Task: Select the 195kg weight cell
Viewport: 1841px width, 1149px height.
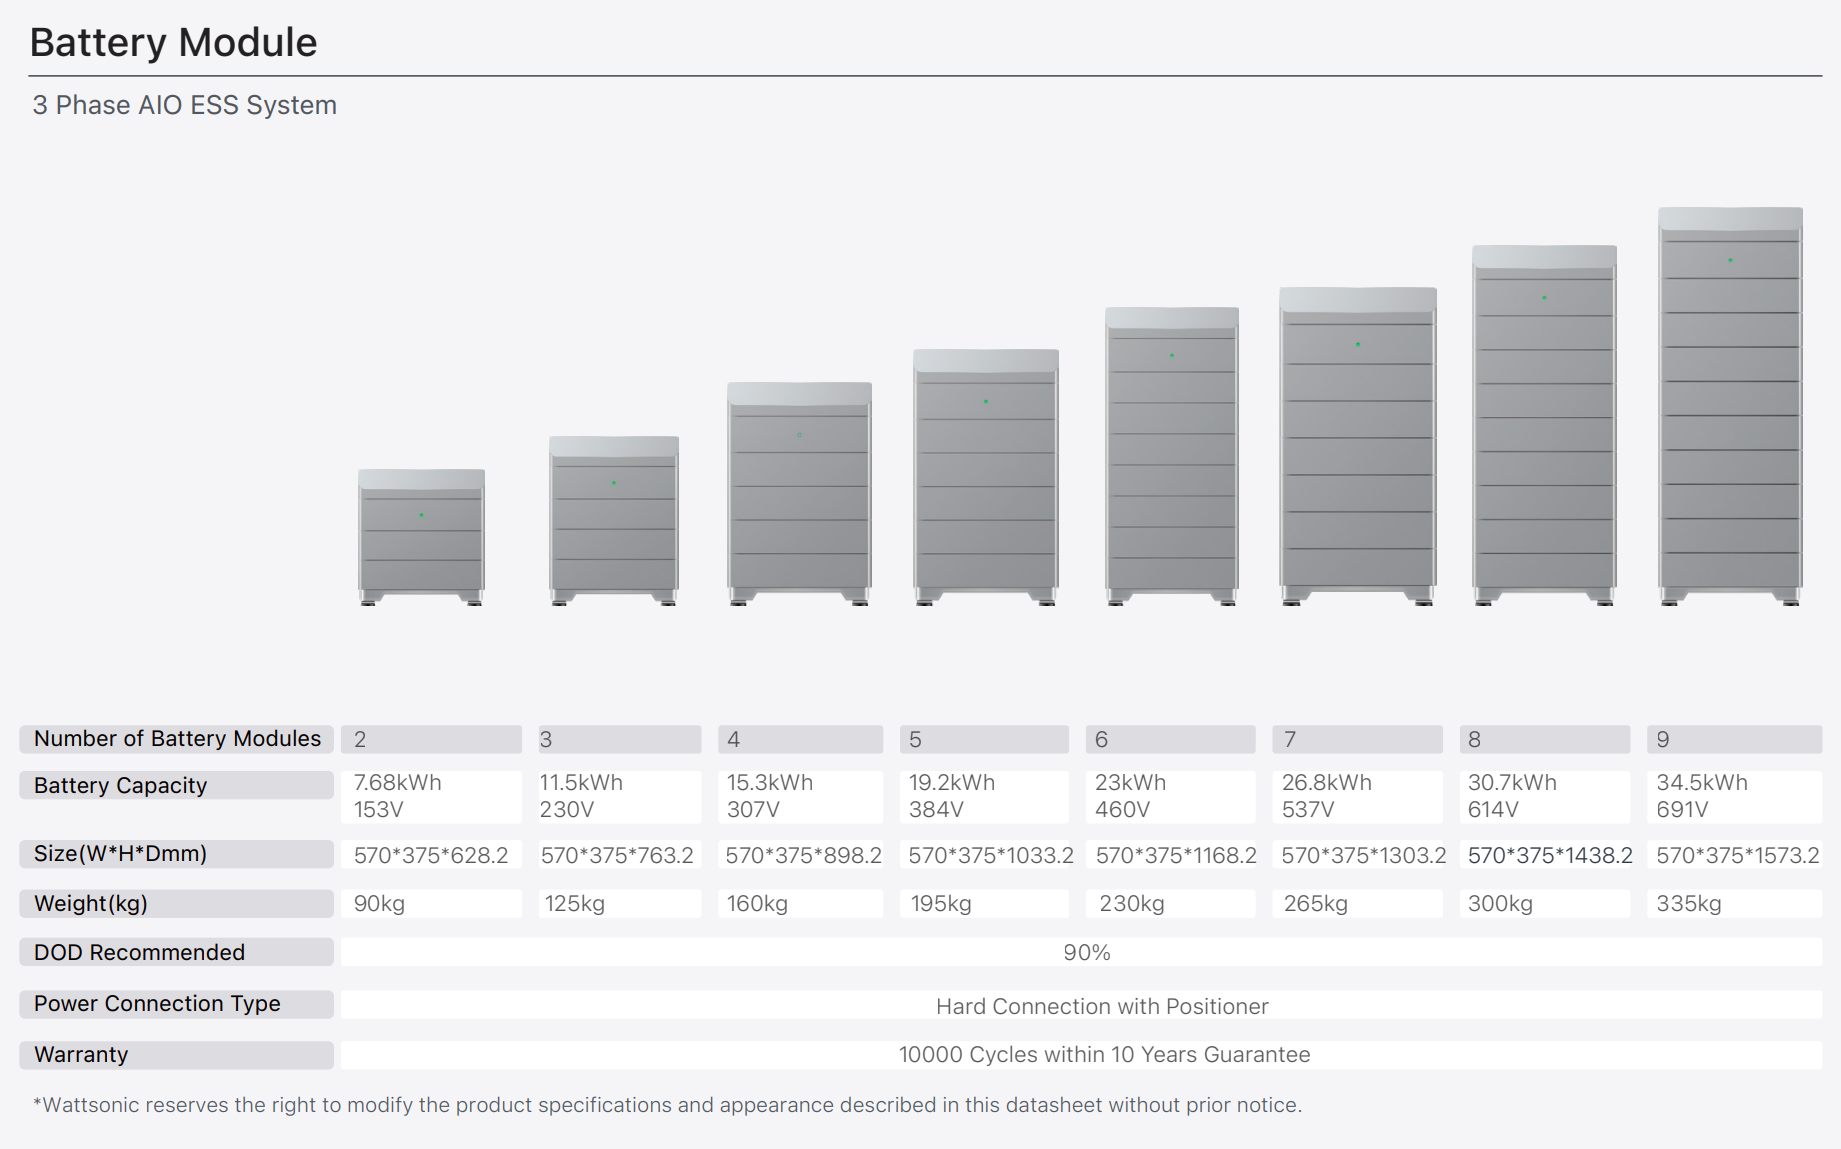Action: point(941,904)
